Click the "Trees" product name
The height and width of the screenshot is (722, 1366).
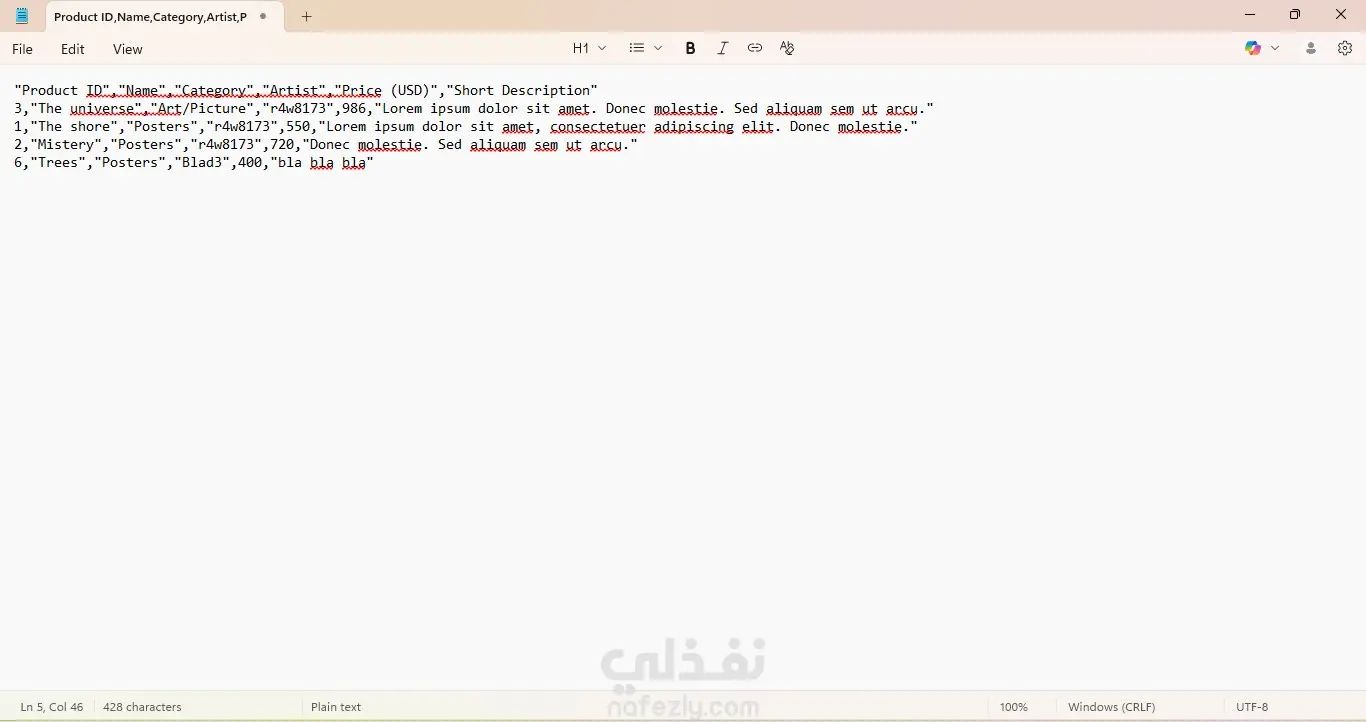58,163
